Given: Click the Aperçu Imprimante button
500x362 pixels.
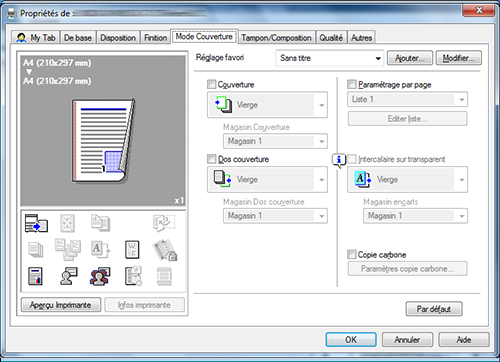Looking at the screenshot, I should 61,305.
